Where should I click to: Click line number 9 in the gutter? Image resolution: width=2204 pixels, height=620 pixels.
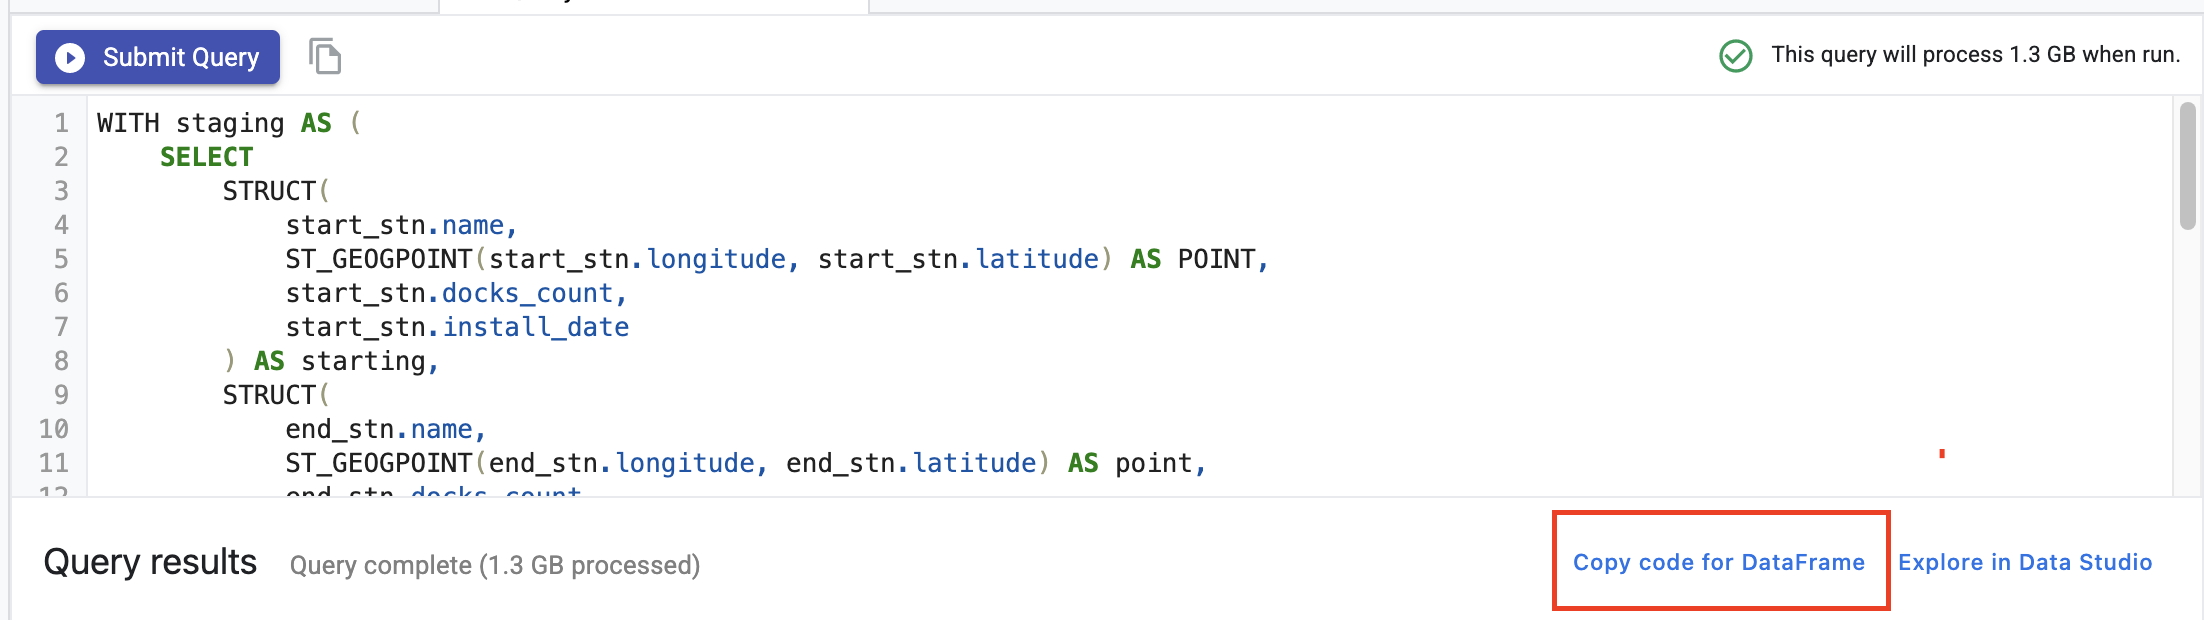[x=61, y=395]
